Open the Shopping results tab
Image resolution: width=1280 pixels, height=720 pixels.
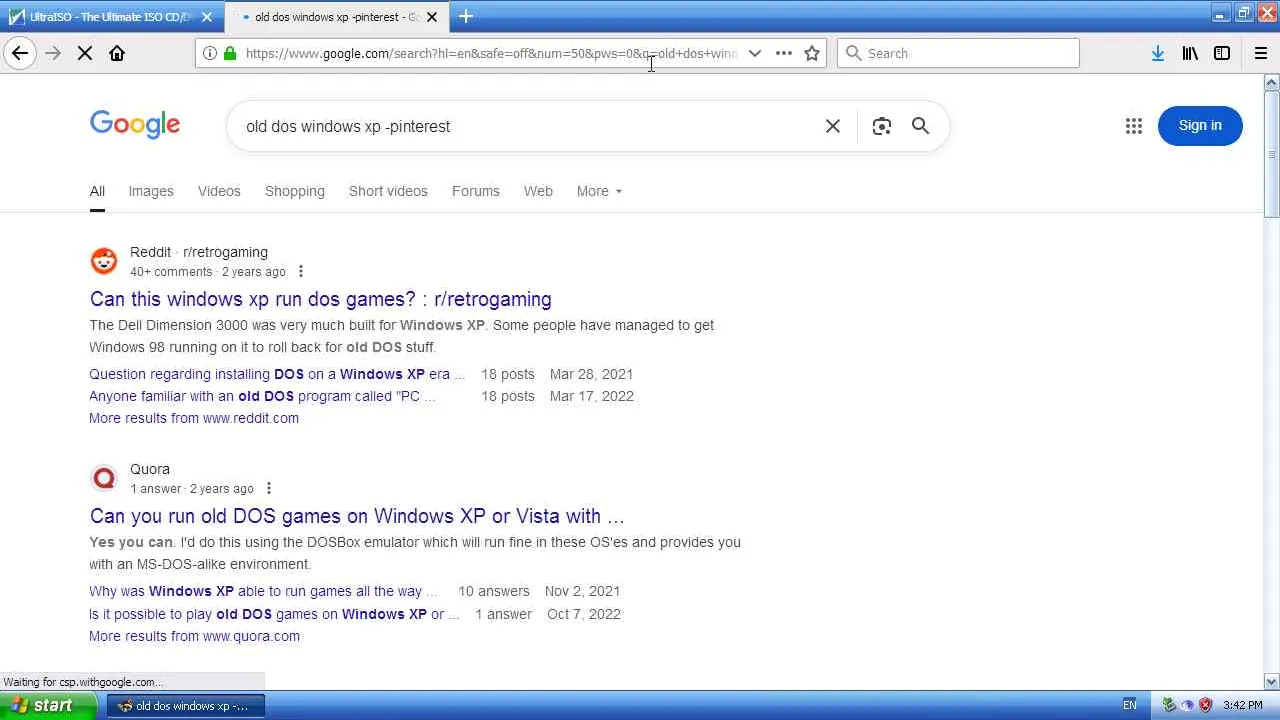point(295,191)
